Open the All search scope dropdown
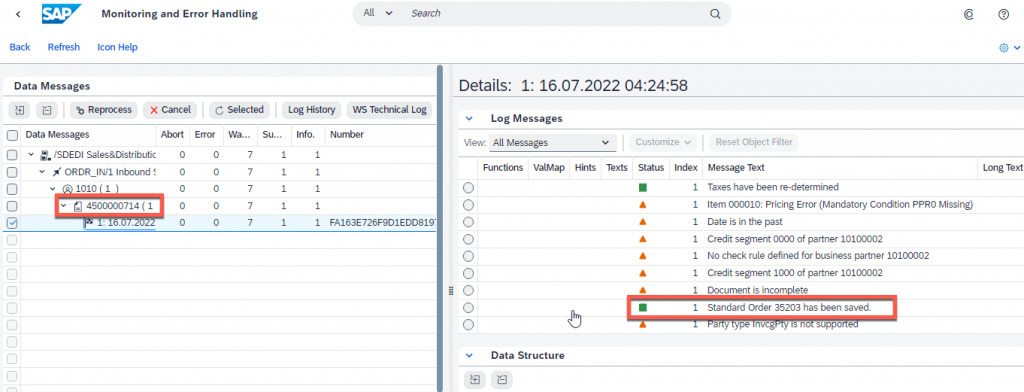 click(378, 13)
